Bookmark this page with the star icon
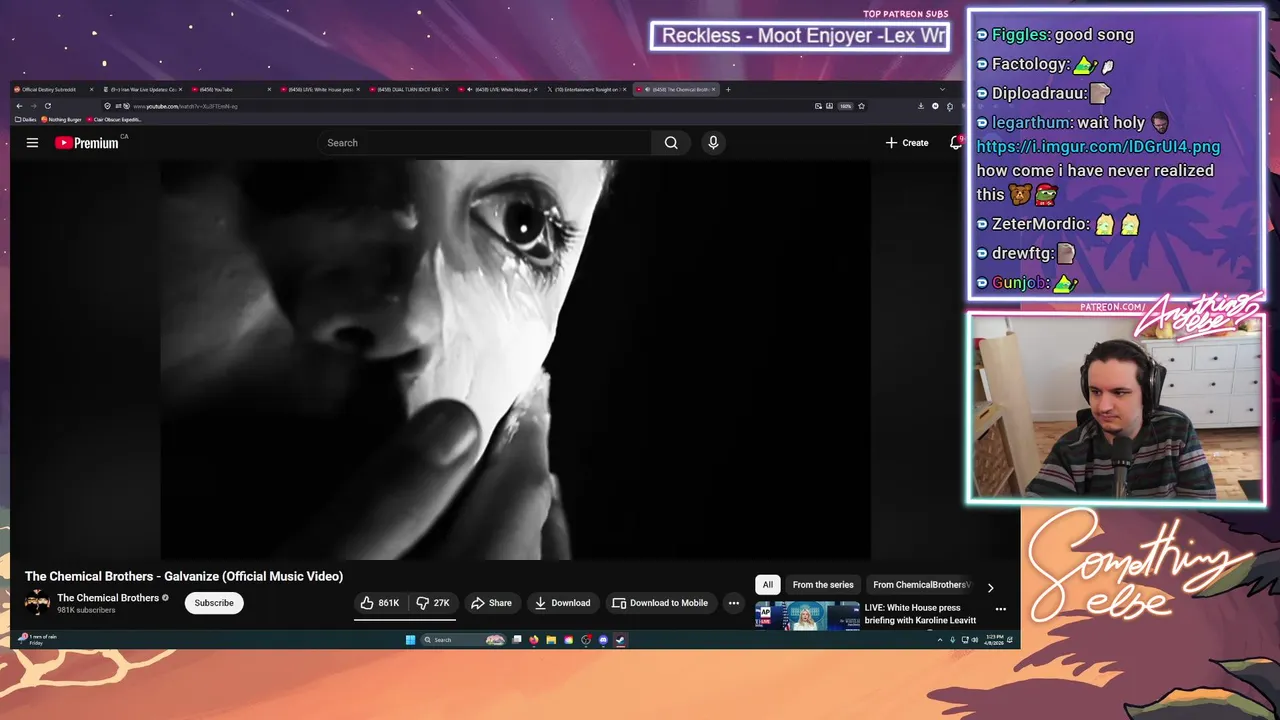 pos(861,106)
